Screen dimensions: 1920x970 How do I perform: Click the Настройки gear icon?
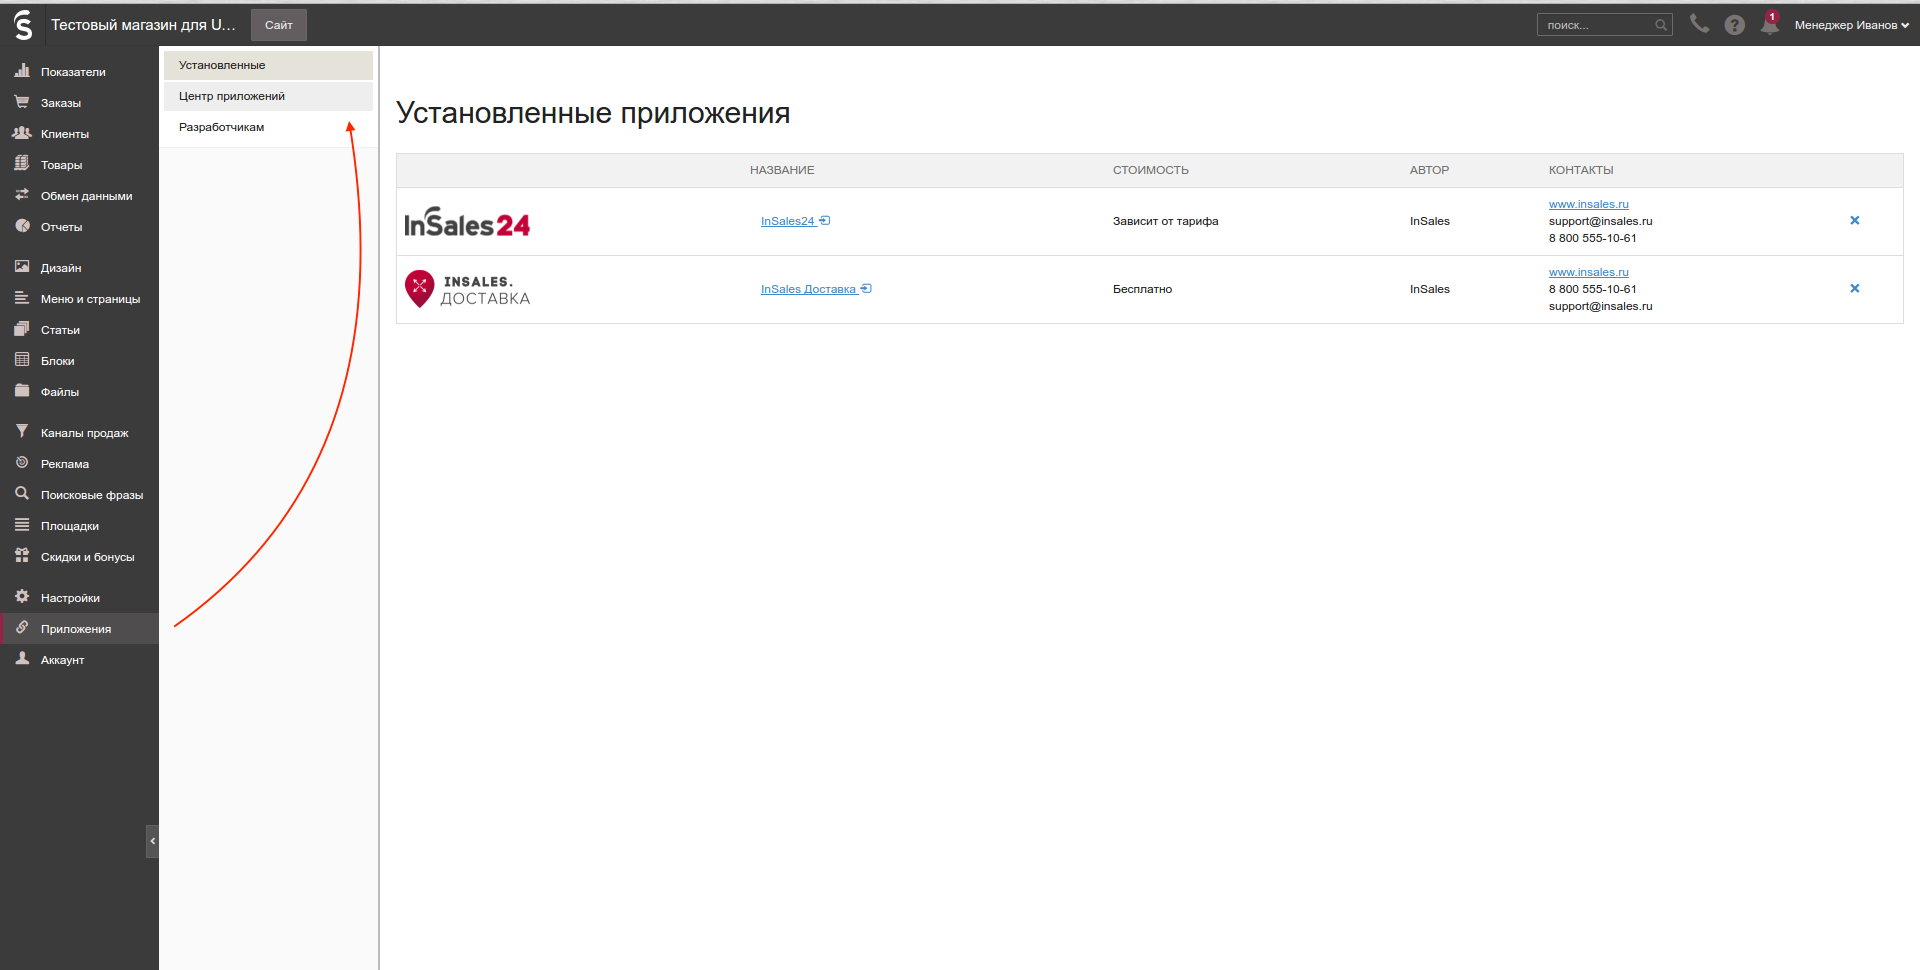click(x=22, y=597)
